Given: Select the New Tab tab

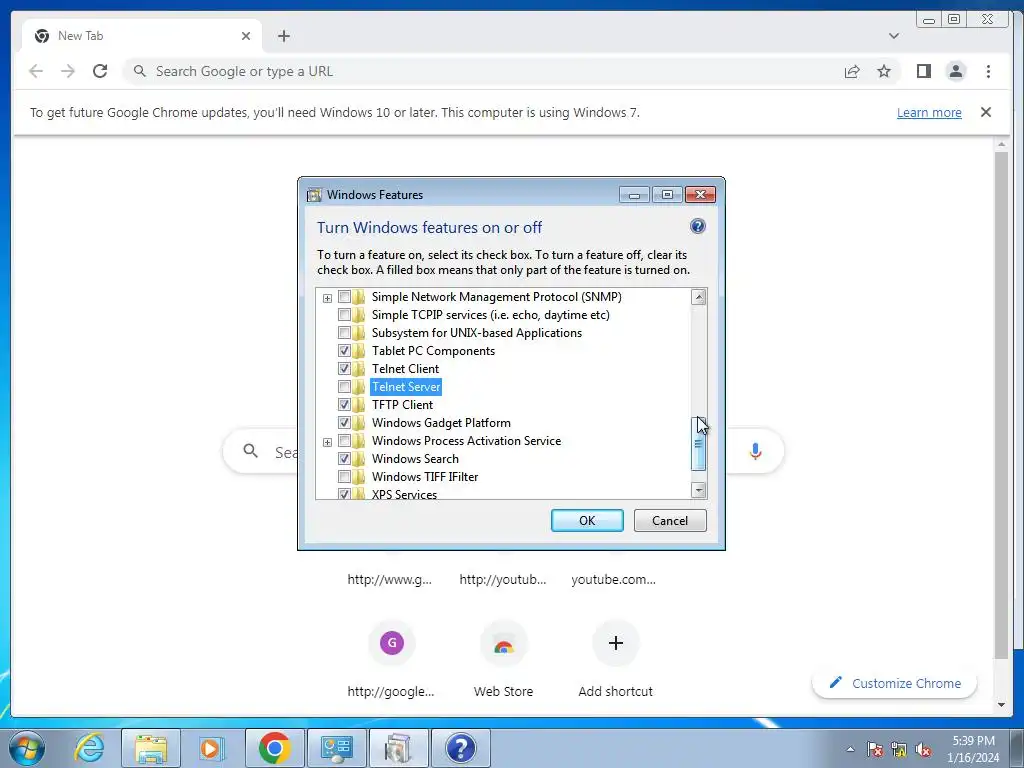Looking at the screenshot, I should coord(141,36).
